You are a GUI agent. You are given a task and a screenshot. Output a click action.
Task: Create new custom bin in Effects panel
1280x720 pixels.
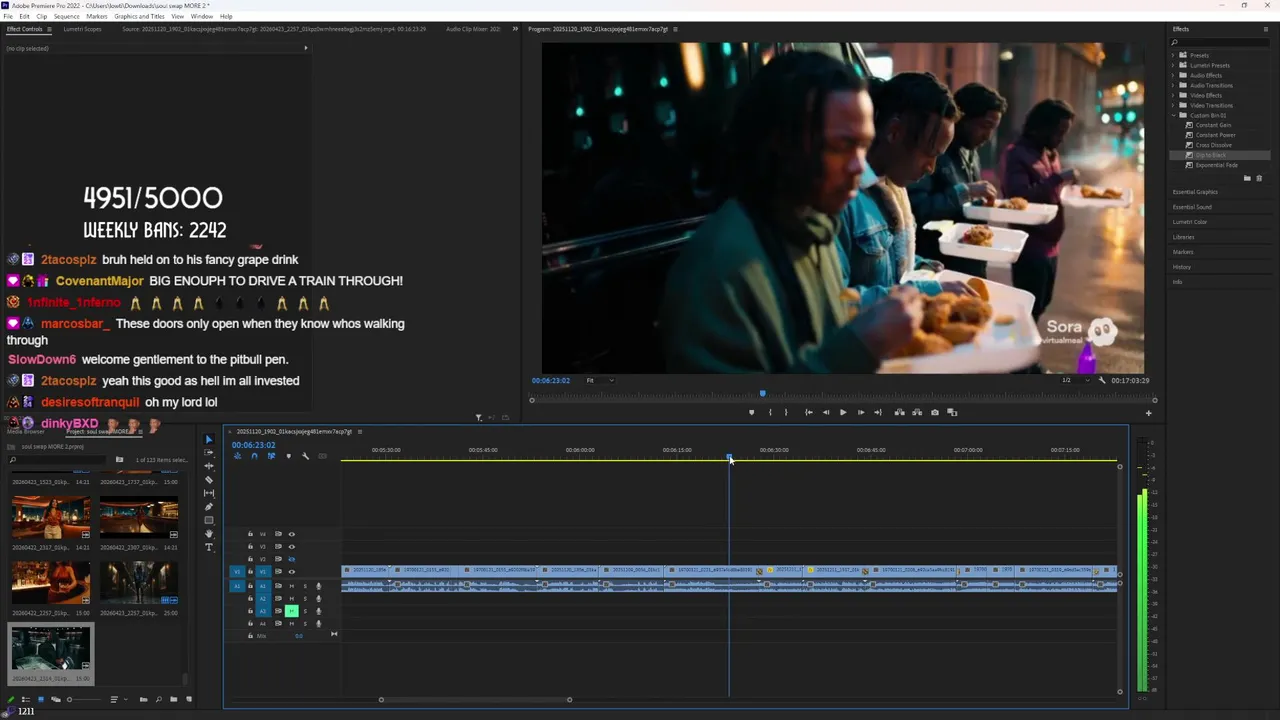(1247, 178)
